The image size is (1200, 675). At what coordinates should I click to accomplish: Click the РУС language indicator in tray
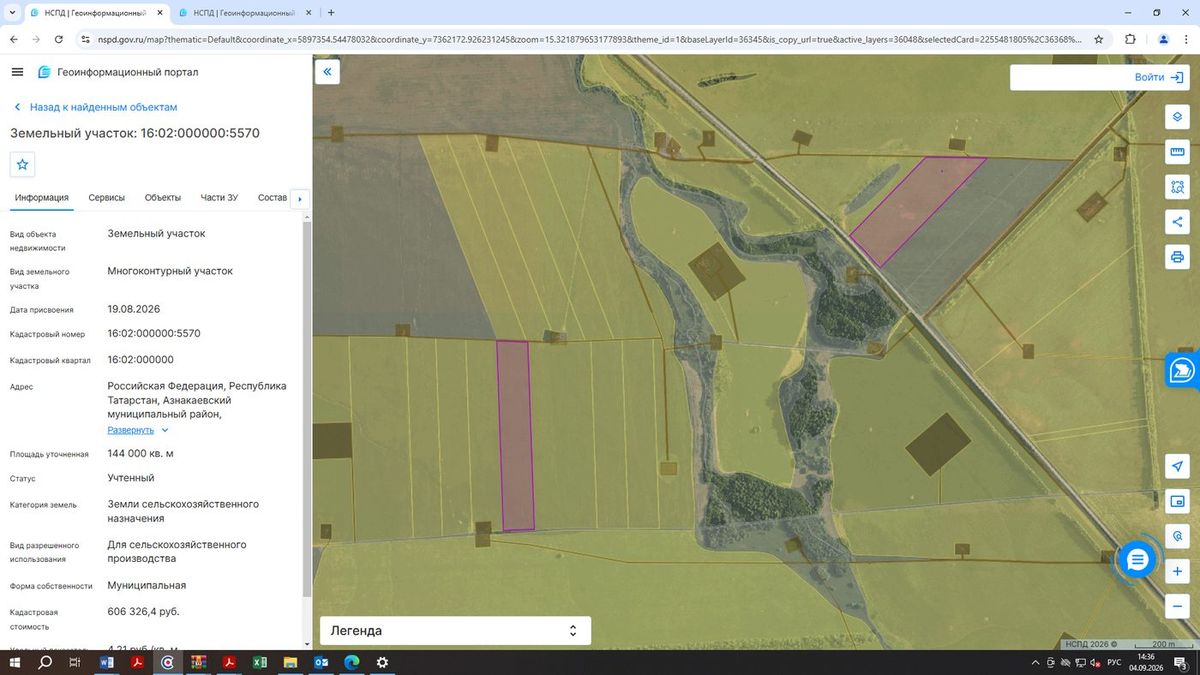[1114, 662]
